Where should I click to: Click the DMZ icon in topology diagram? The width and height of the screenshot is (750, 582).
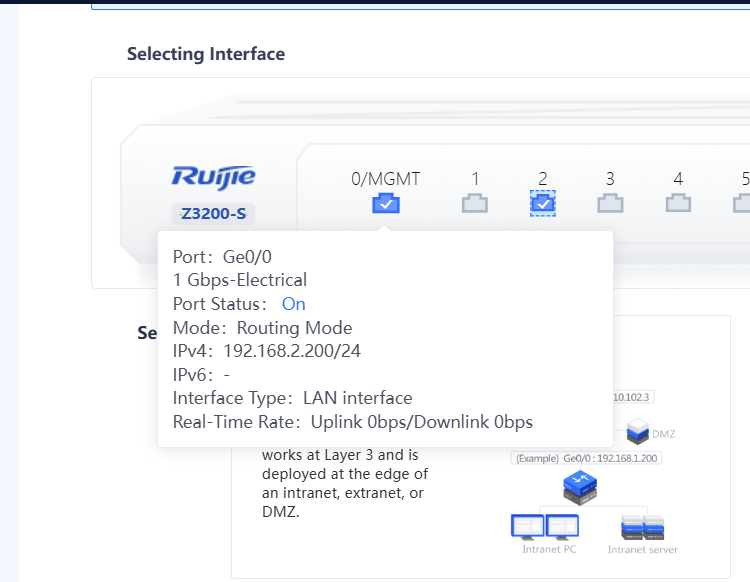638,431
